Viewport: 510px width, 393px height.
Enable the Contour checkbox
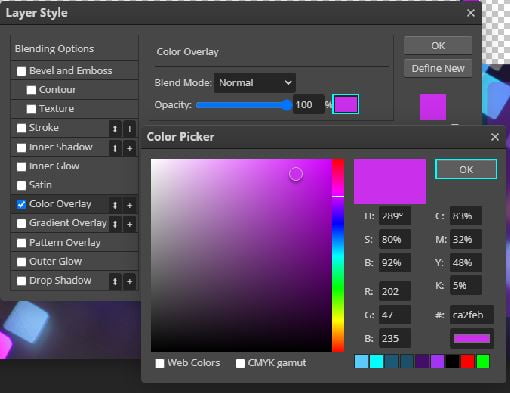(x=31, y=90)
